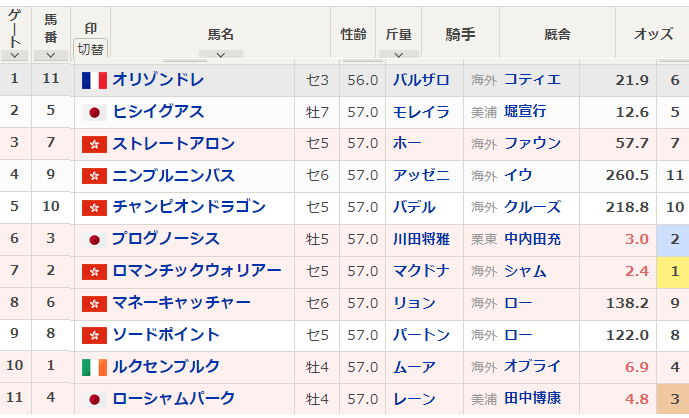Click the Irish flag beside ルクセンブルク
Image resolution: width=689 pixels, height=418 pixels.
[94, 367]
